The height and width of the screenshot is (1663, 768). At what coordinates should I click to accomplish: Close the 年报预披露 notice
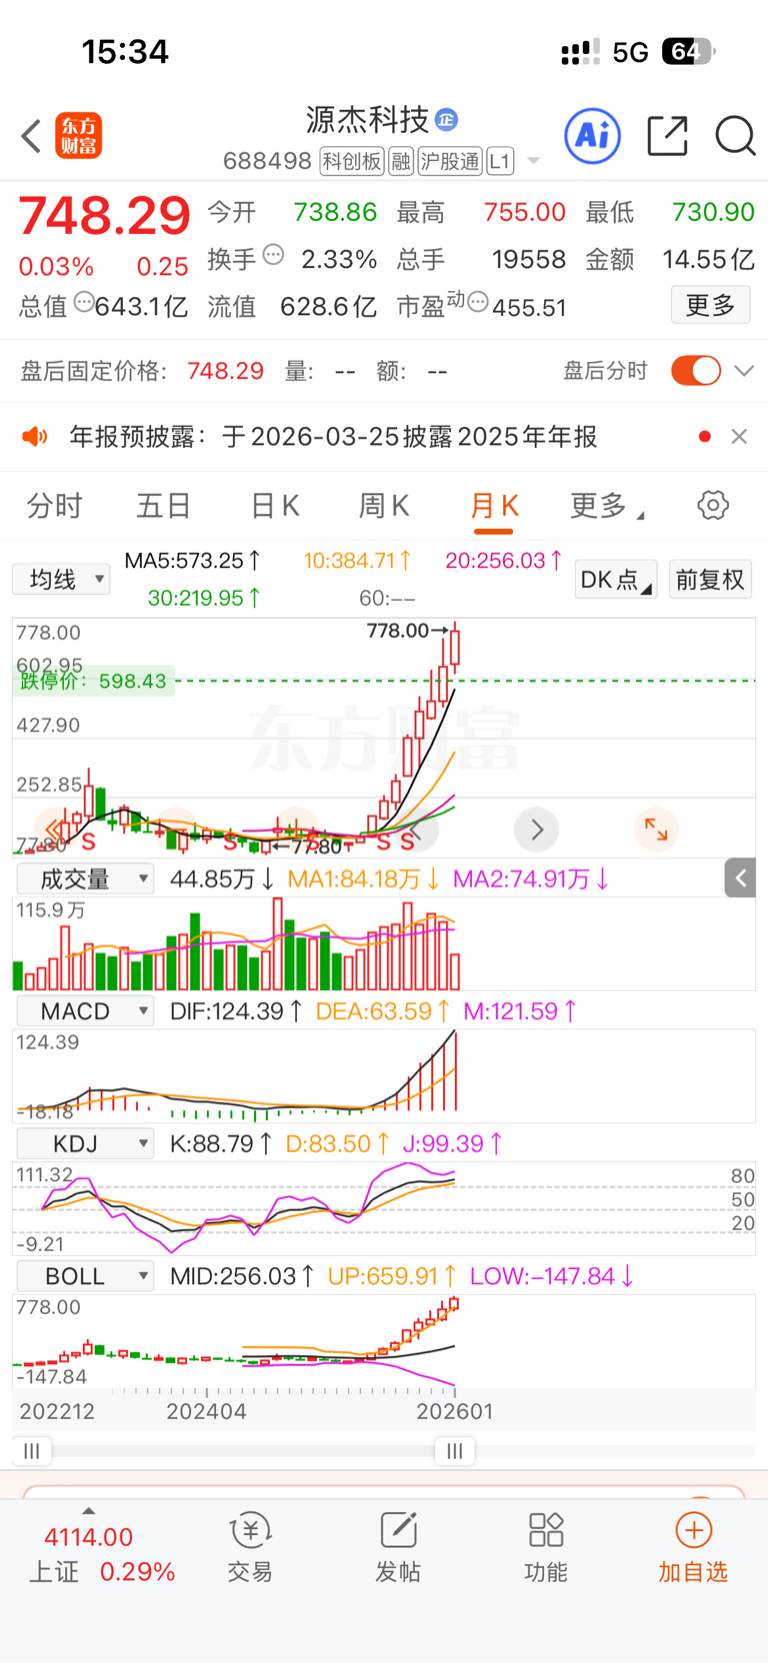pos(739,437)
